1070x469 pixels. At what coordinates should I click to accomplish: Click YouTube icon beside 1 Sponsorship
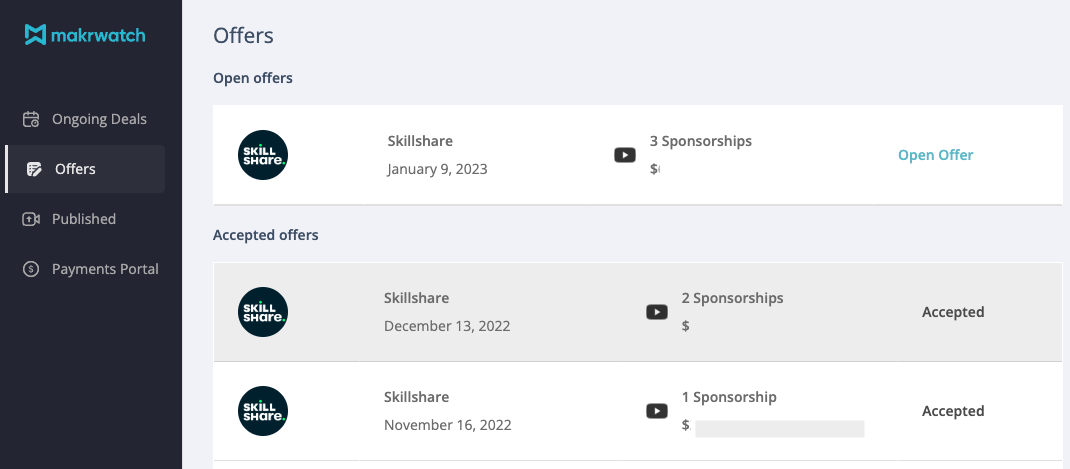click(x=657, y=411)
